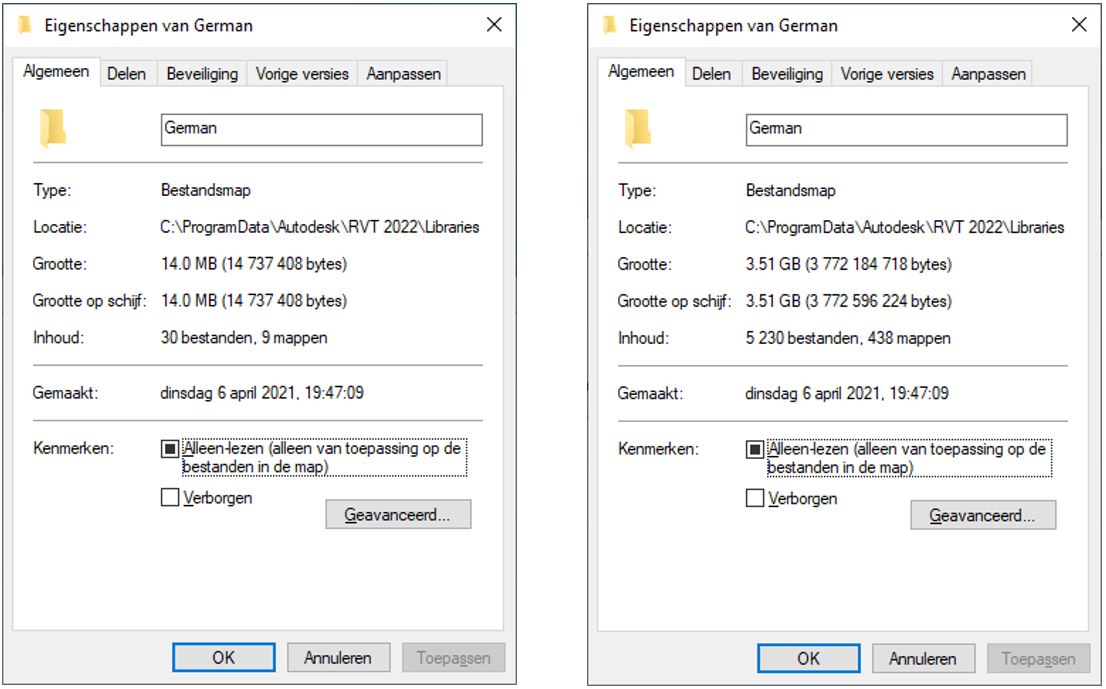This screenshot has width=1106, height=689.
Task: Click title bar folder icon of left dialog
Action: [x=25, y=25]
